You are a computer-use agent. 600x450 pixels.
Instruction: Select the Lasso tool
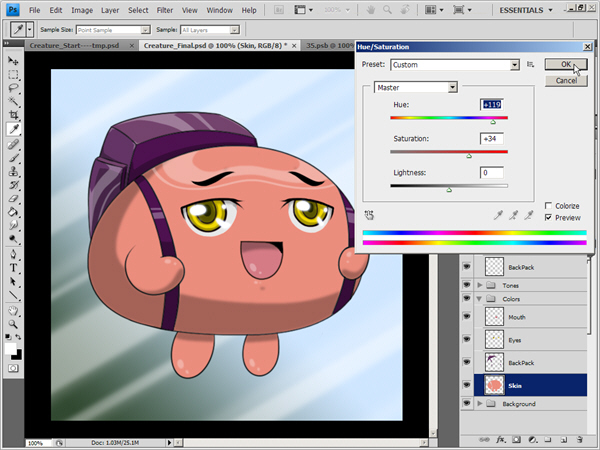13,88
